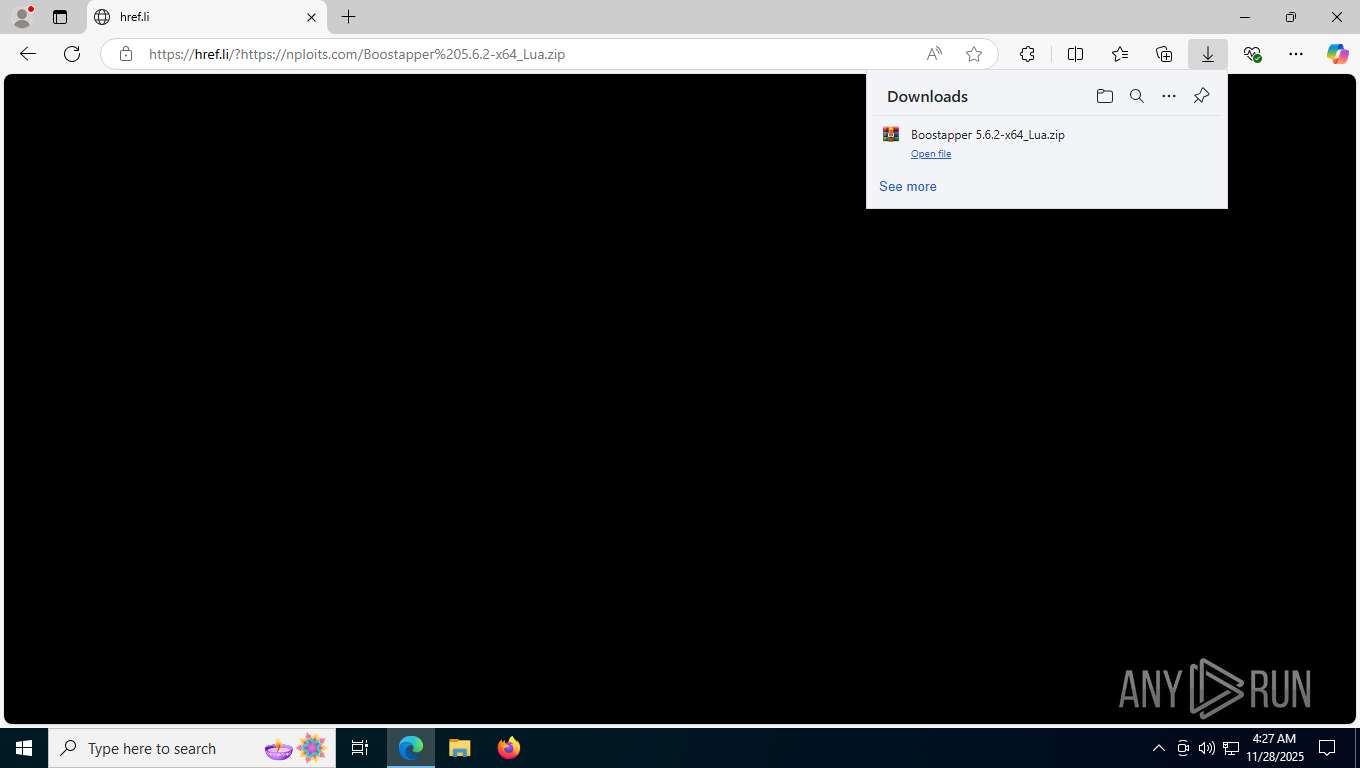
Task: Open the Windows Start menu
Action: (x=24, y=748)
